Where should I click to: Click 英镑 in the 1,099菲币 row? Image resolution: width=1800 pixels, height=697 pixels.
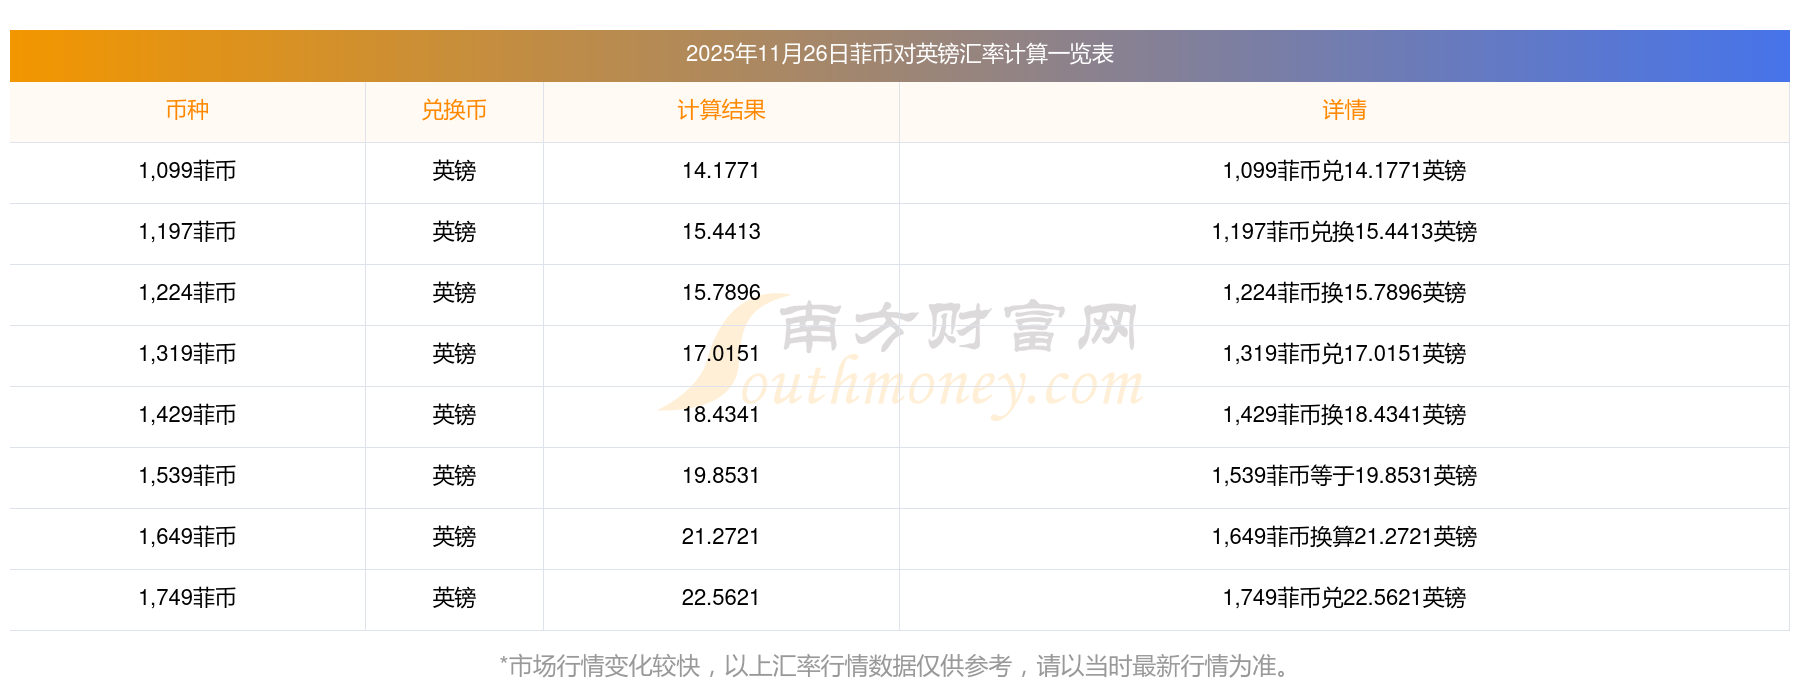(454, 171)
